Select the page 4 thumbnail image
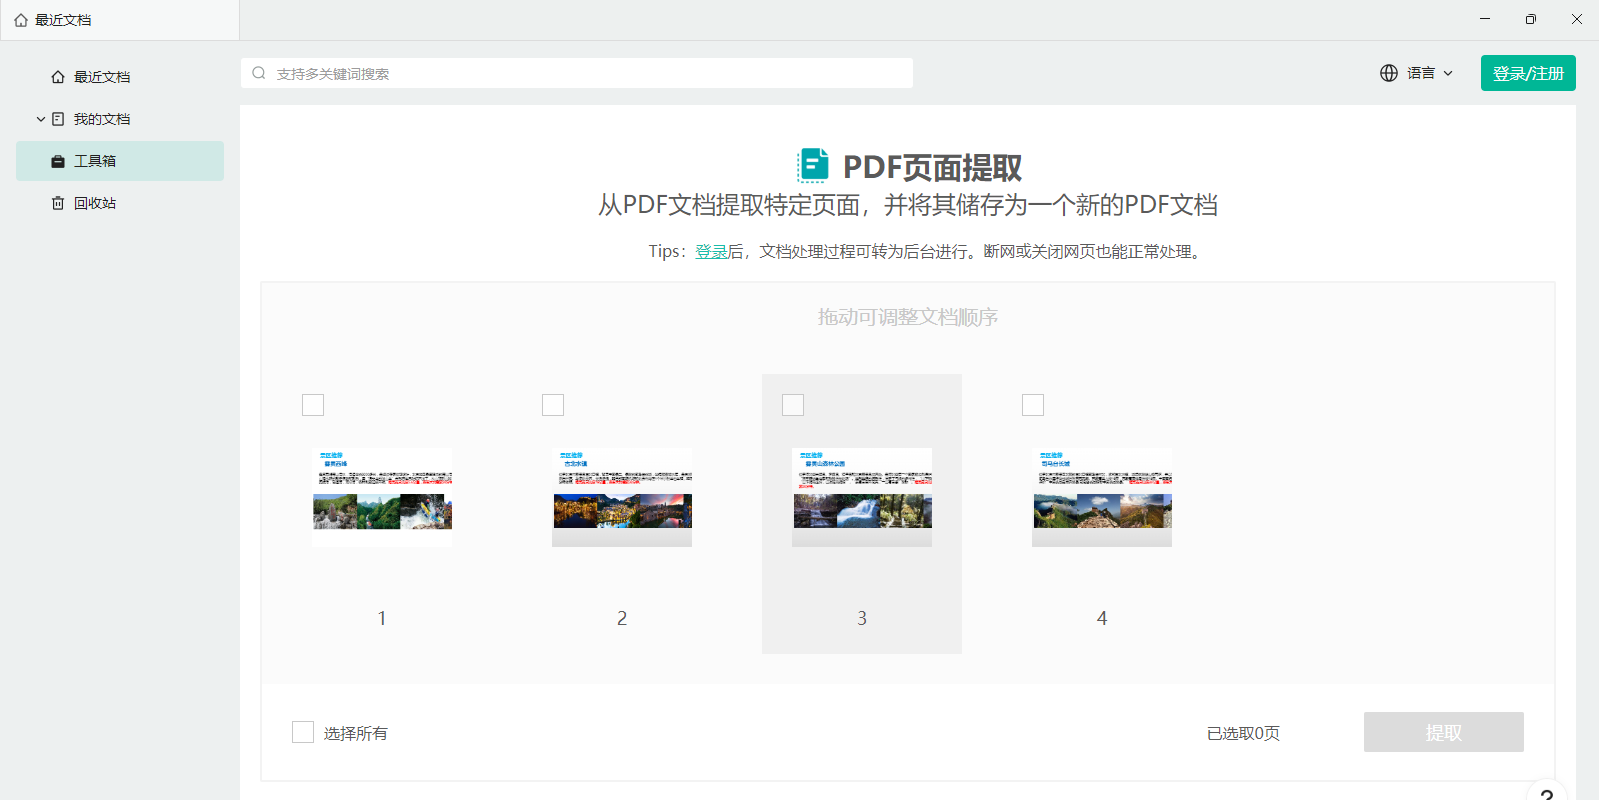 tap(1102, 497)
